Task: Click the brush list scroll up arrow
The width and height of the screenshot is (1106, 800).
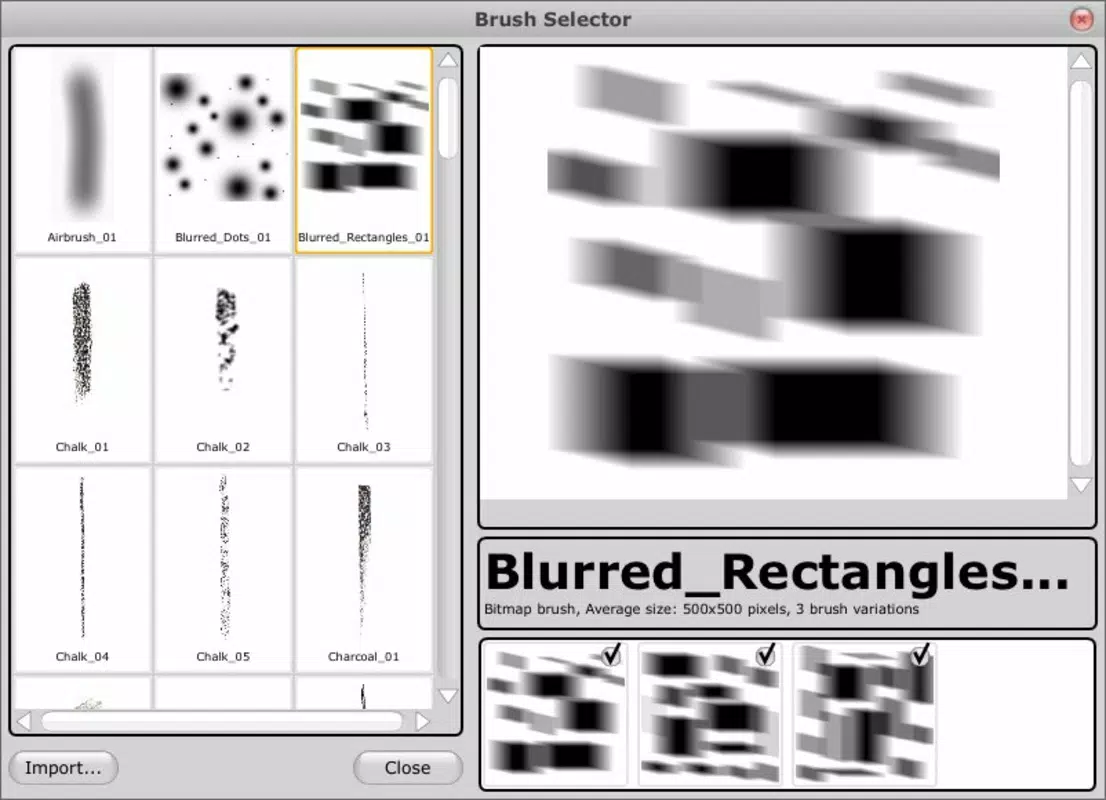Action: pos(448,61)
